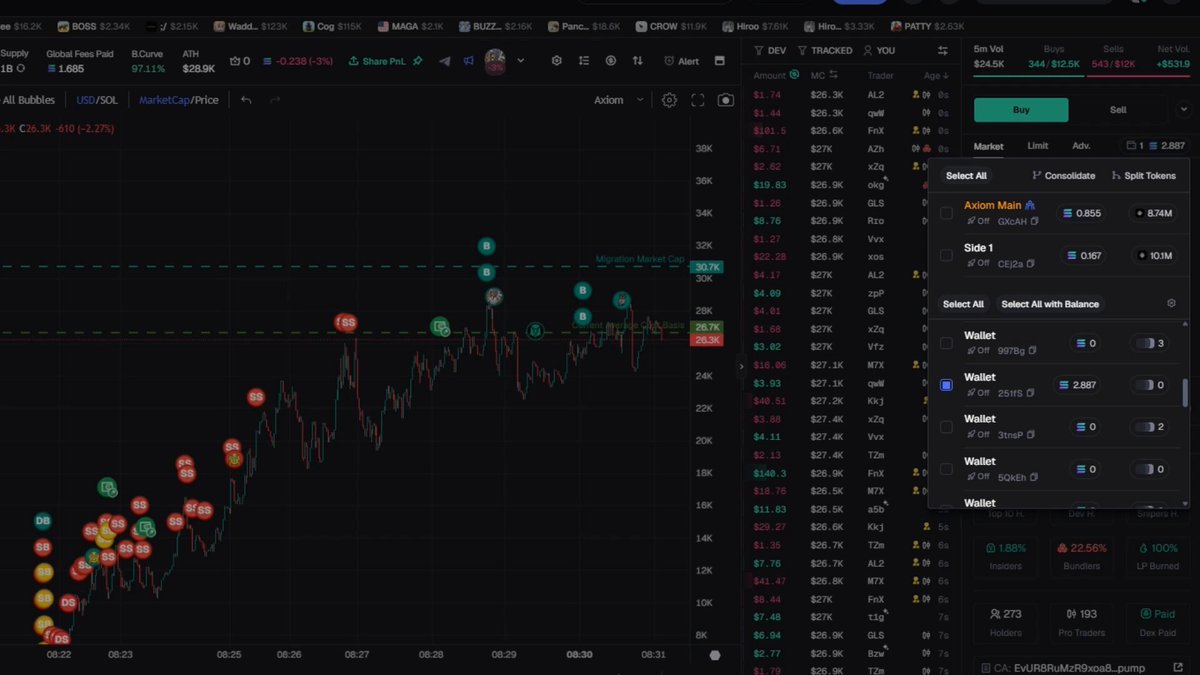Click the list layout icon in header
The width and height of the screenshot is (1200, 675).
(584, 61)
